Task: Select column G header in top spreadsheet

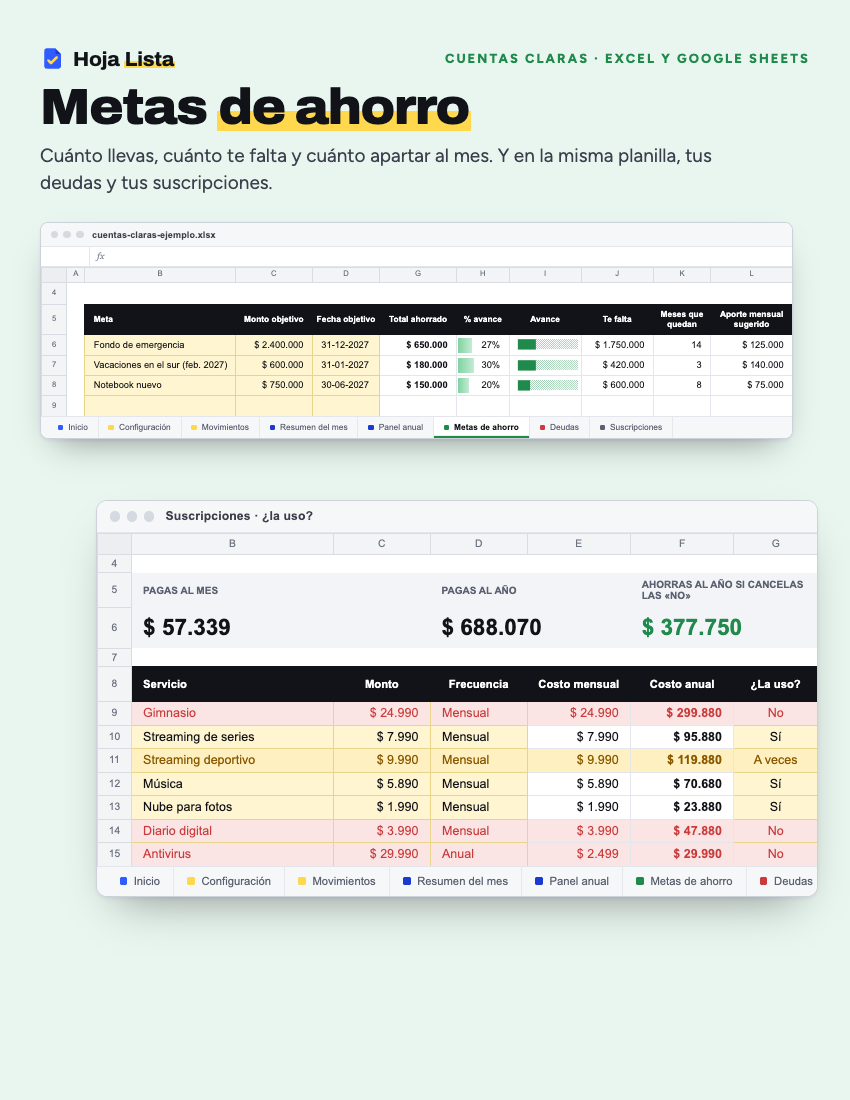Action: click(x=418, y=274)
